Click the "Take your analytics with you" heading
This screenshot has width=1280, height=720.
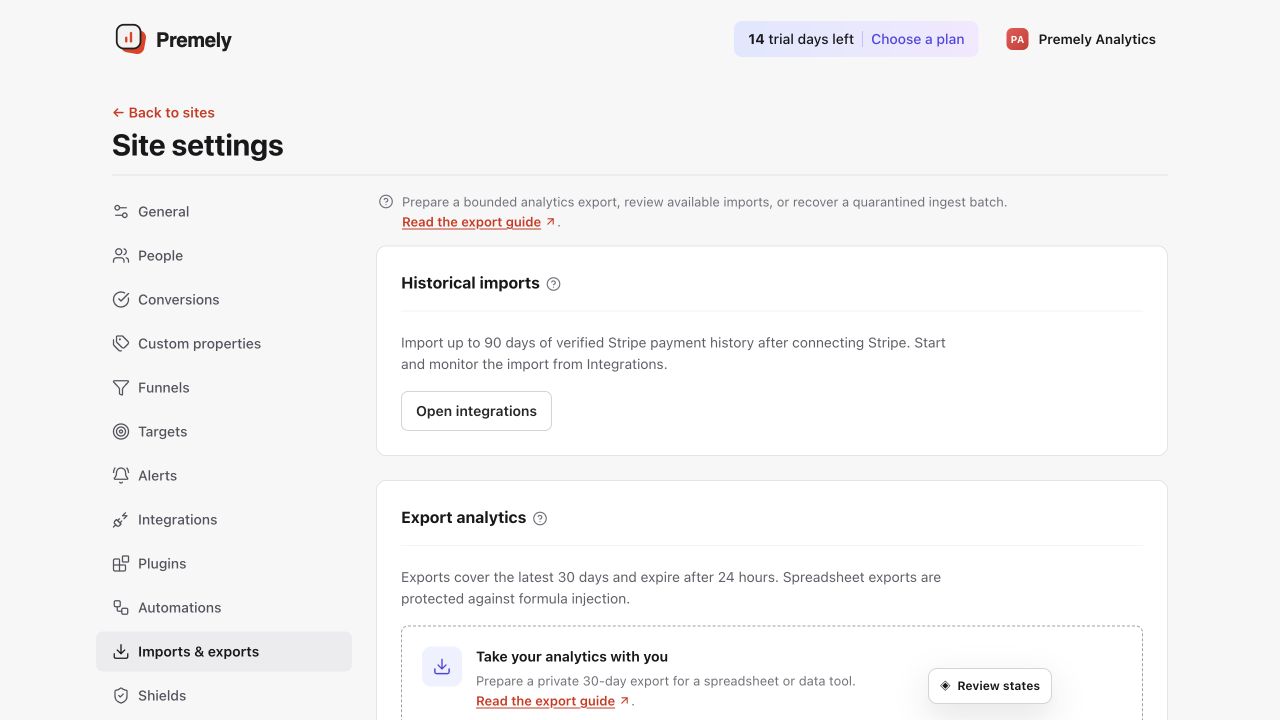pos(572,657)
